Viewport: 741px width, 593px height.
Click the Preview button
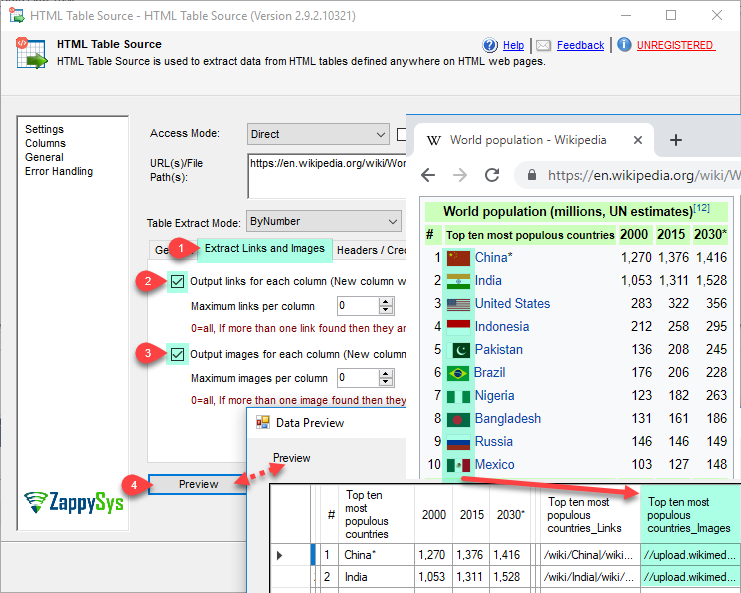pos(198,484)
